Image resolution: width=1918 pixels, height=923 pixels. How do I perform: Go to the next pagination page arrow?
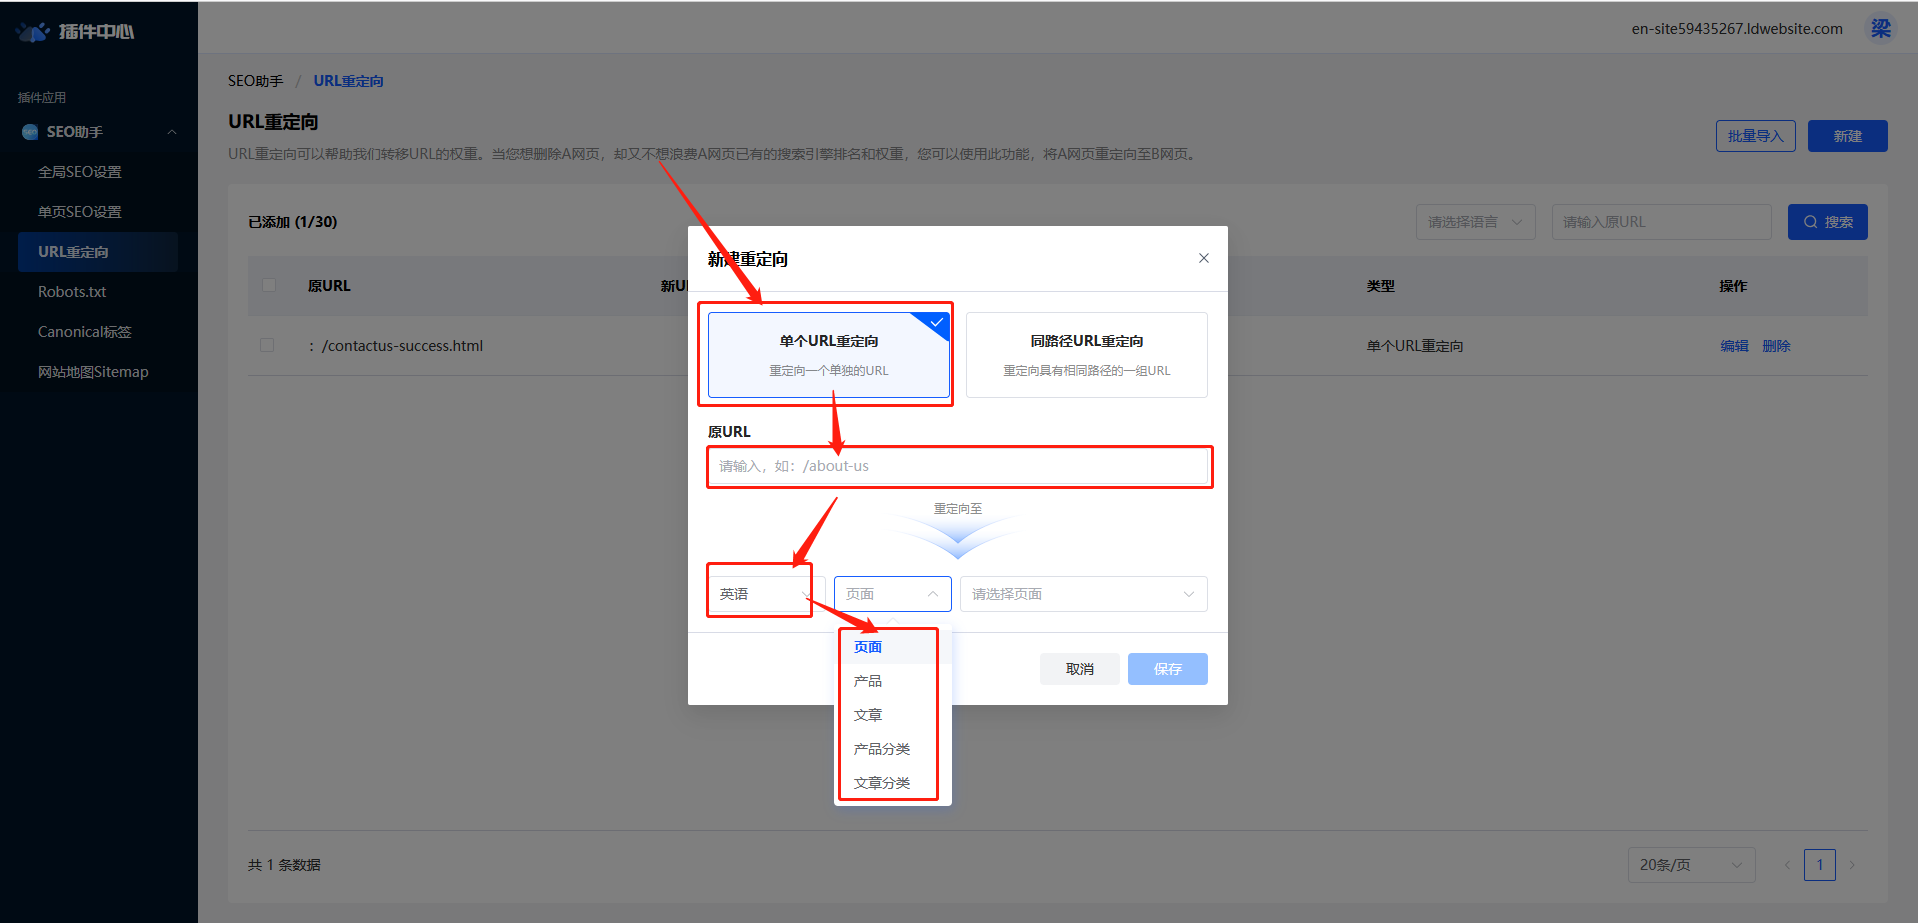click(x=1852, y=865)
